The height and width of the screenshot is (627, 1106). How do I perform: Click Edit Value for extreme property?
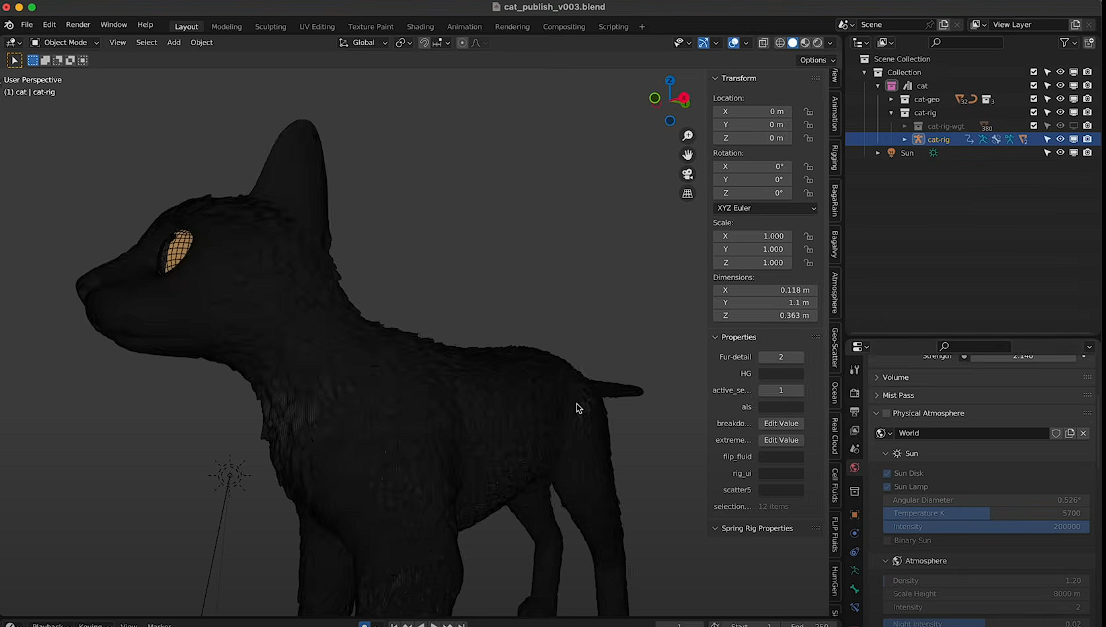click(781, 440)
